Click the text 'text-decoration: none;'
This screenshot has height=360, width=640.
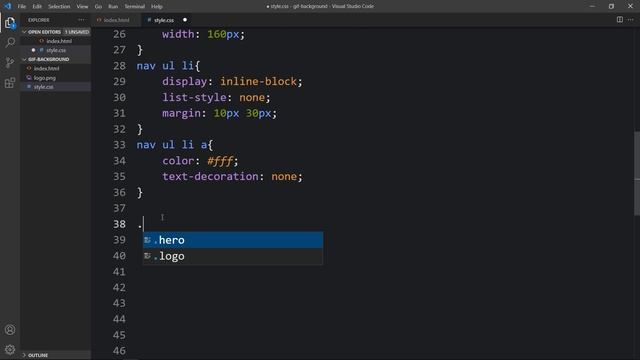click(x=232, y=177)
